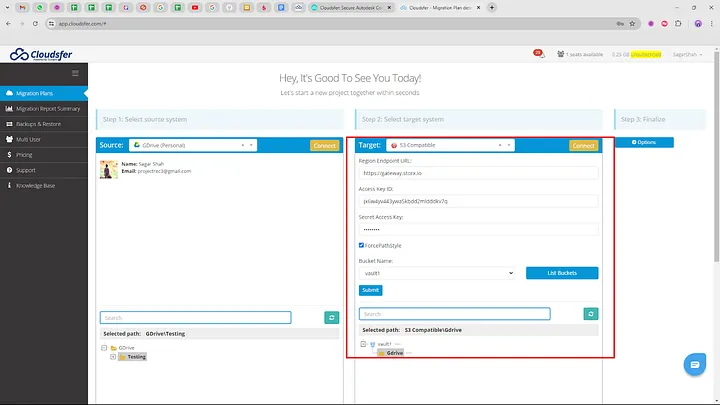
Task: Reload the current page
Action: [35, 23]
